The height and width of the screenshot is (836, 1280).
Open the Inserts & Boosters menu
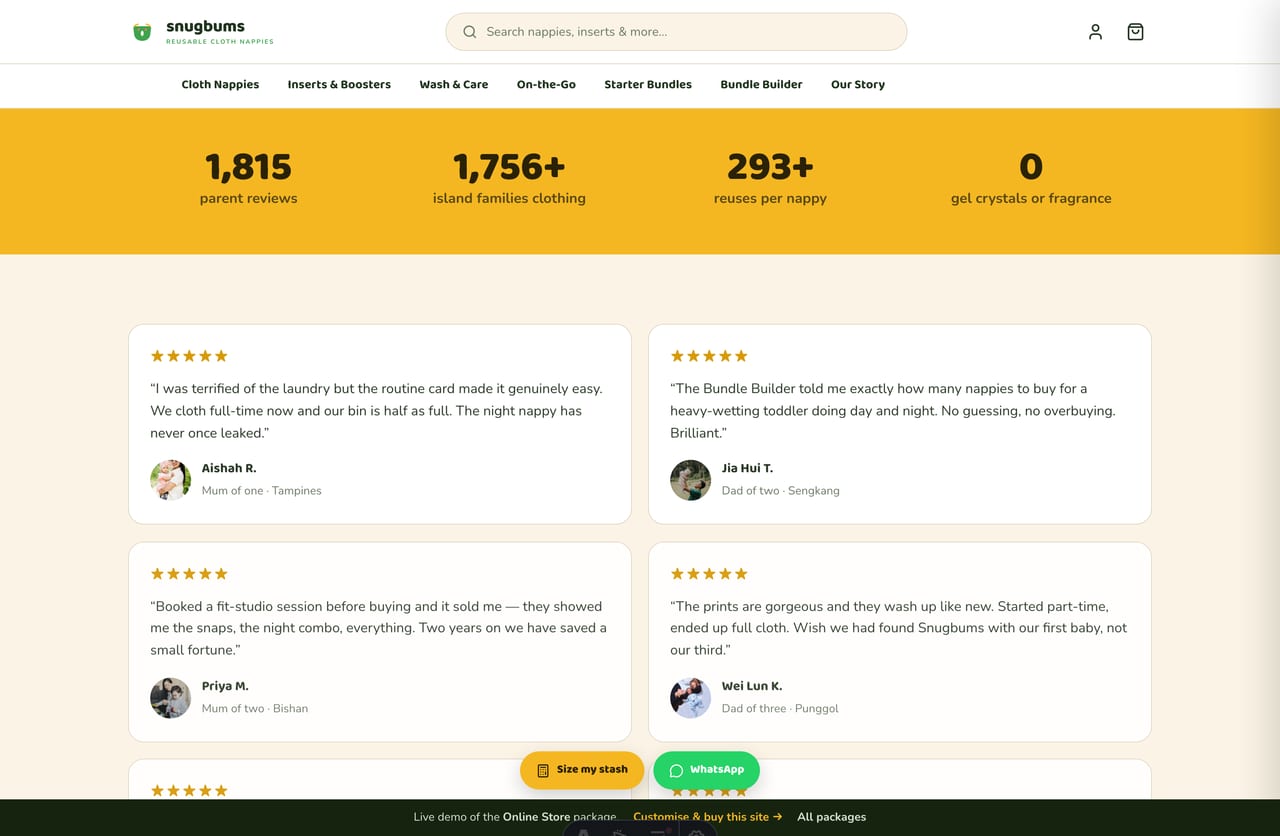[339, 85]
